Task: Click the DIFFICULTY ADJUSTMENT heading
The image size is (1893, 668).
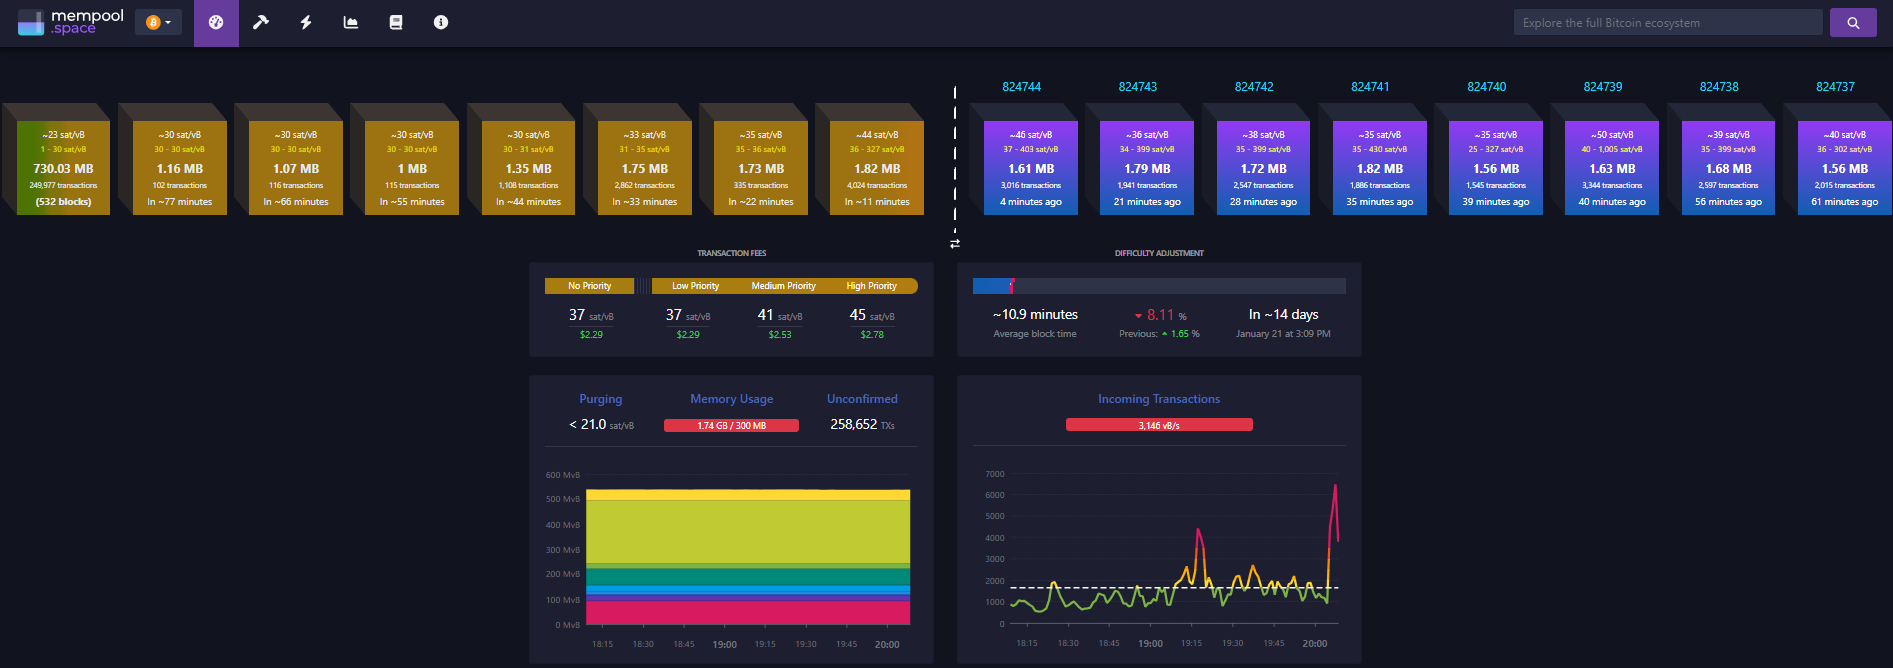Action: [1159, 253]
